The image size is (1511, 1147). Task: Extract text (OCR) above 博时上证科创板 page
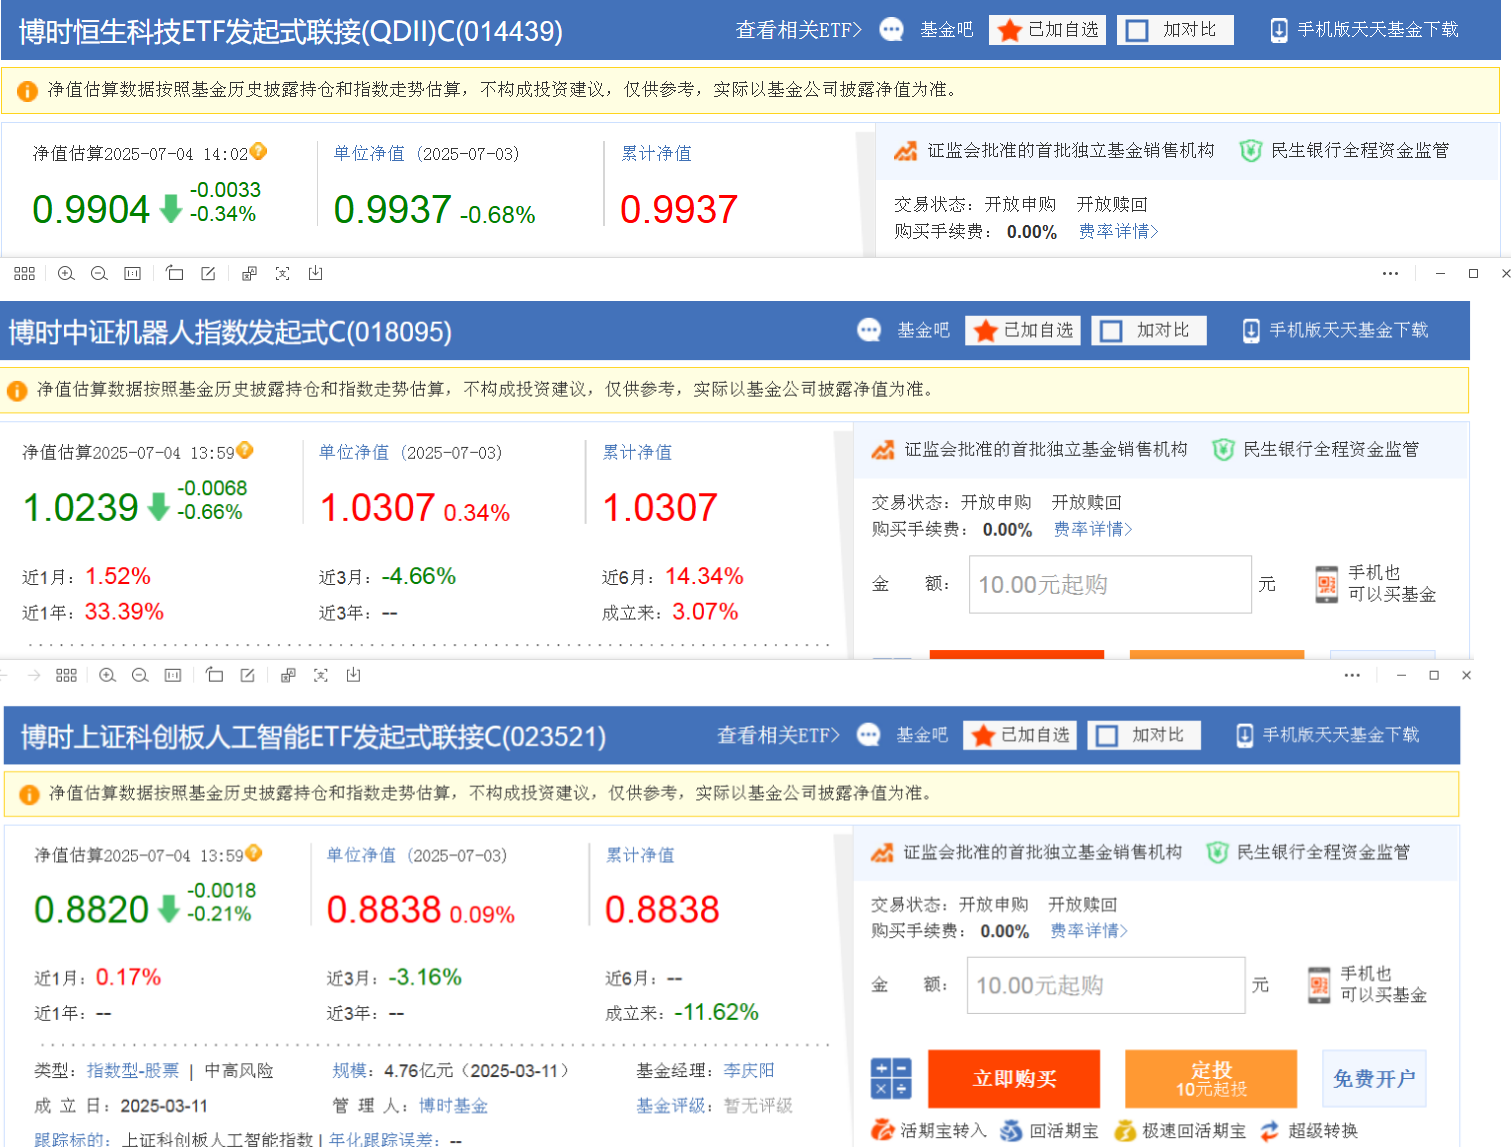click(321, 675)
